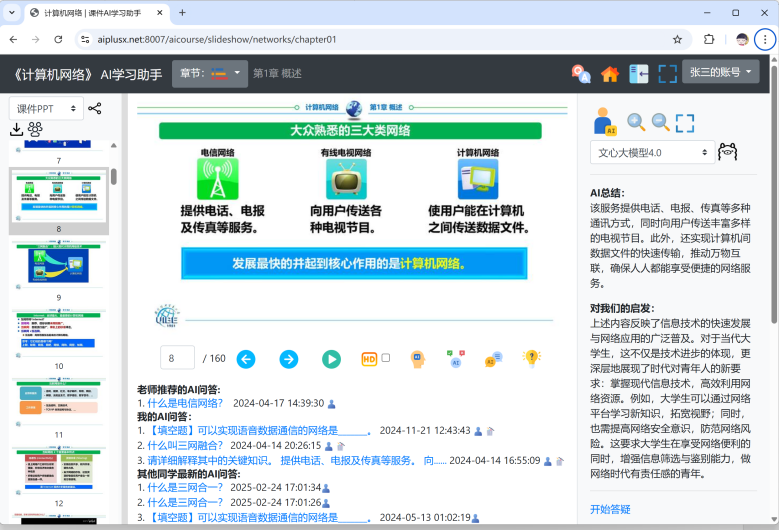Collapse the side panel via header icon

click(x=638, y=74)
